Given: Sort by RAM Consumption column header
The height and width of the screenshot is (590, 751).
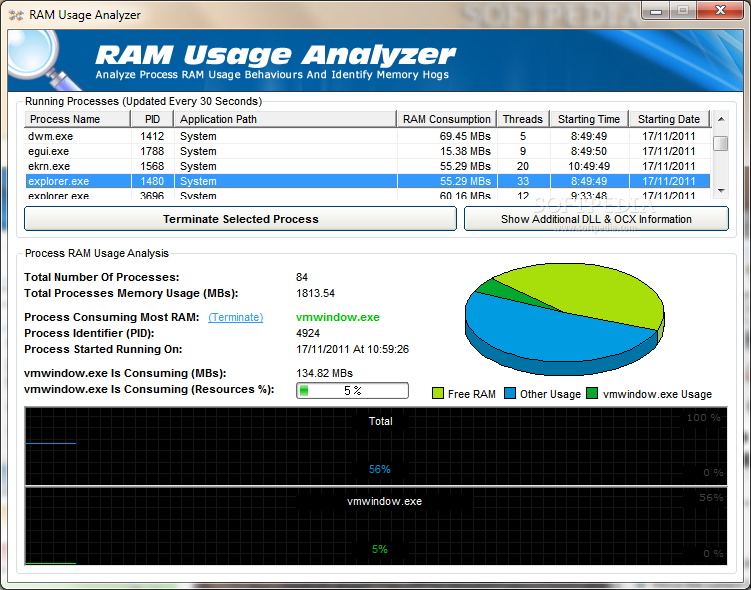Looking at the screenshot, I should click(447, 119).
